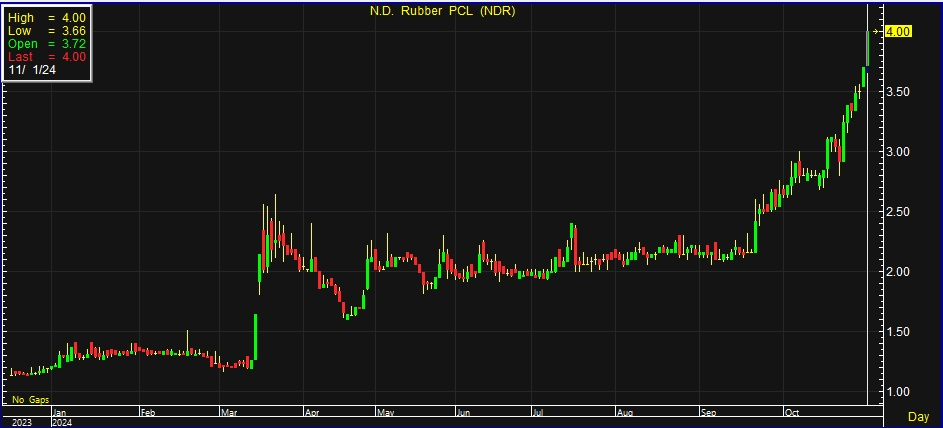Viewport: 943px width, 428px height.
Task: Click the Low value in the data box
Action: click(x=72, y=31)
